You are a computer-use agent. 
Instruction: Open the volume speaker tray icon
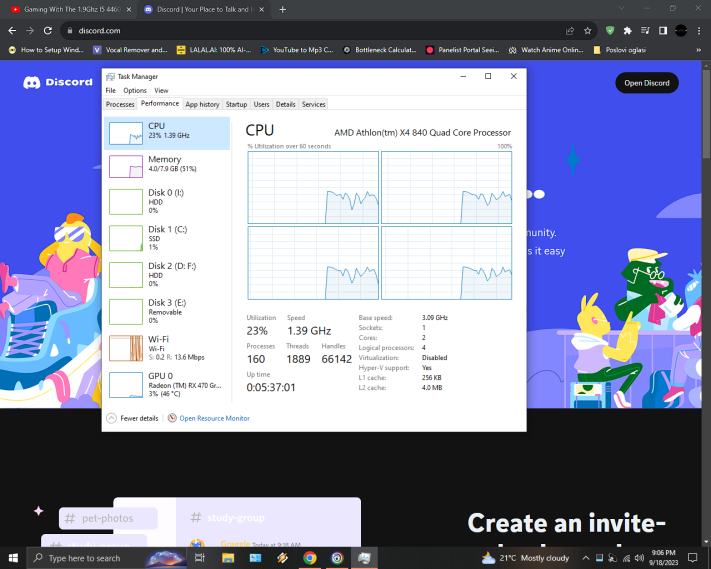coord(639,558)
